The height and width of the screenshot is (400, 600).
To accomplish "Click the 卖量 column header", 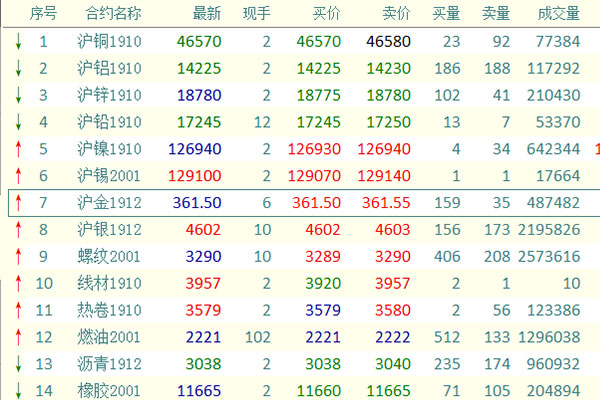I will pyautogui.click(x=496, y=14).
